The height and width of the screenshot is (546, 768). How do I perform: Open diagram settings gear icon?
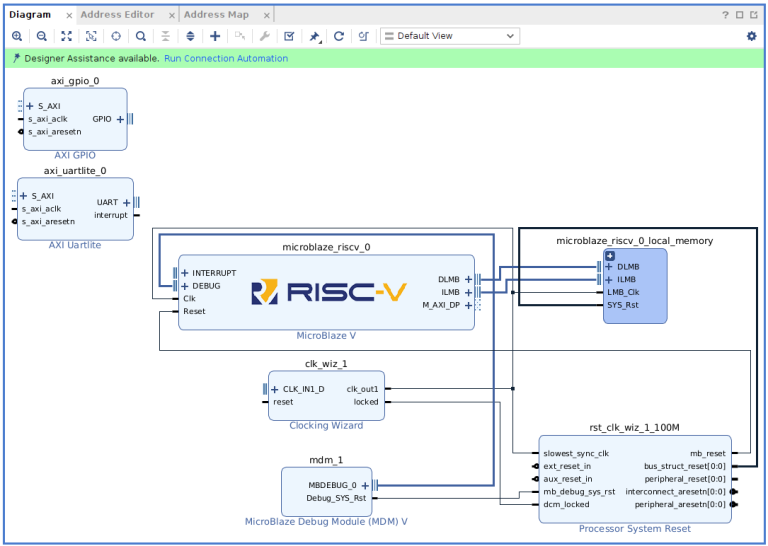point(751,36)
